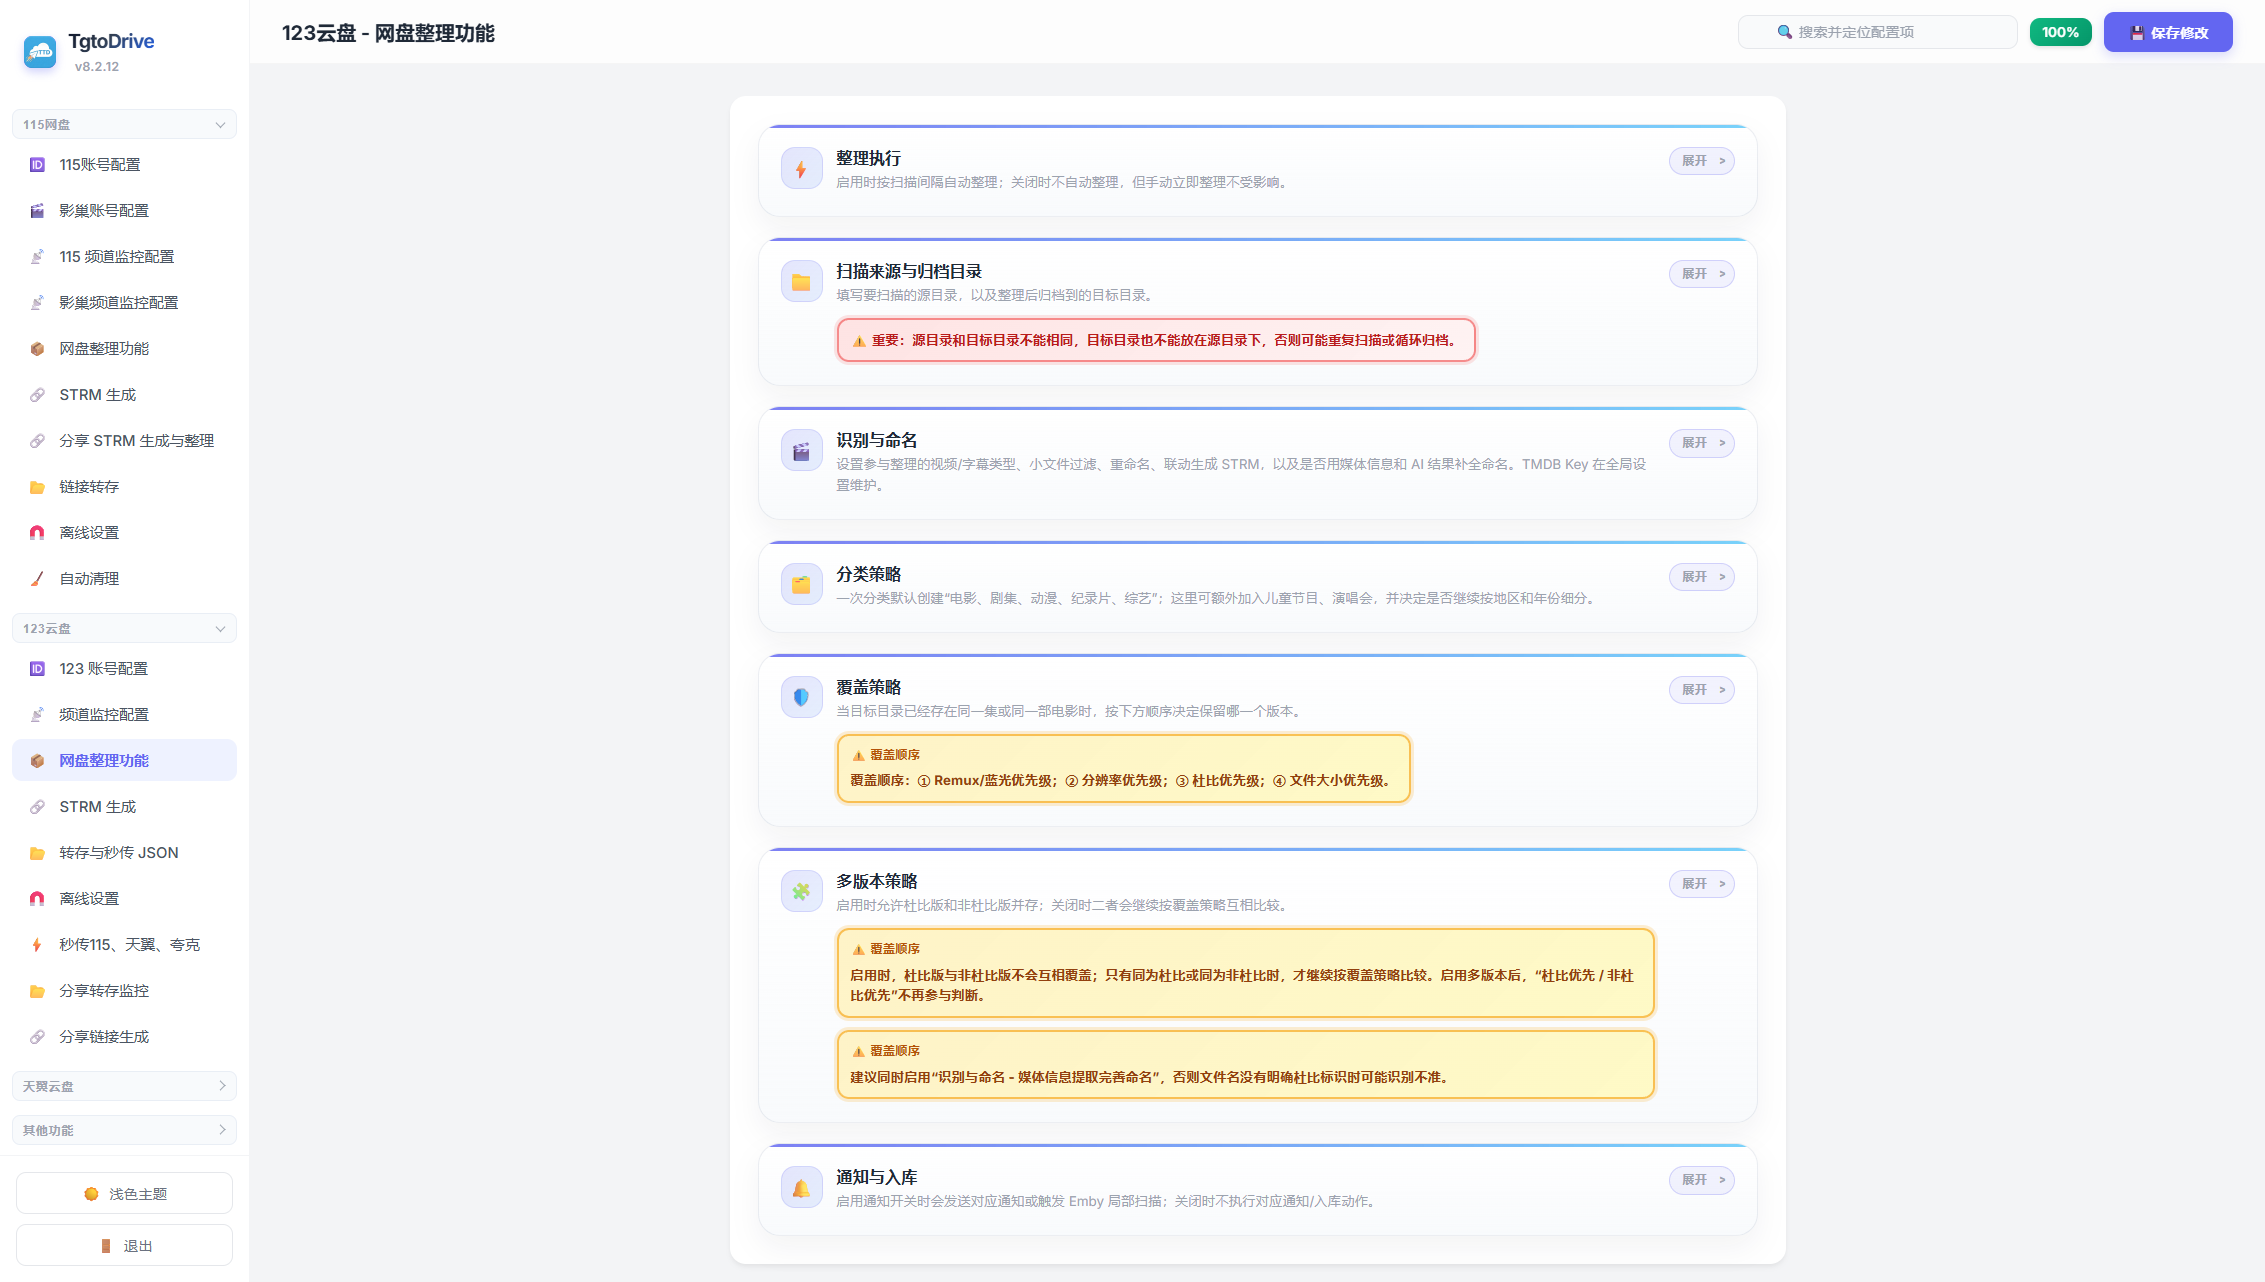The width and height of the screenshot is (2265, 1282).
Task: Click the 杜比版与非杜比版 coexist notice
Action: 1246,973
